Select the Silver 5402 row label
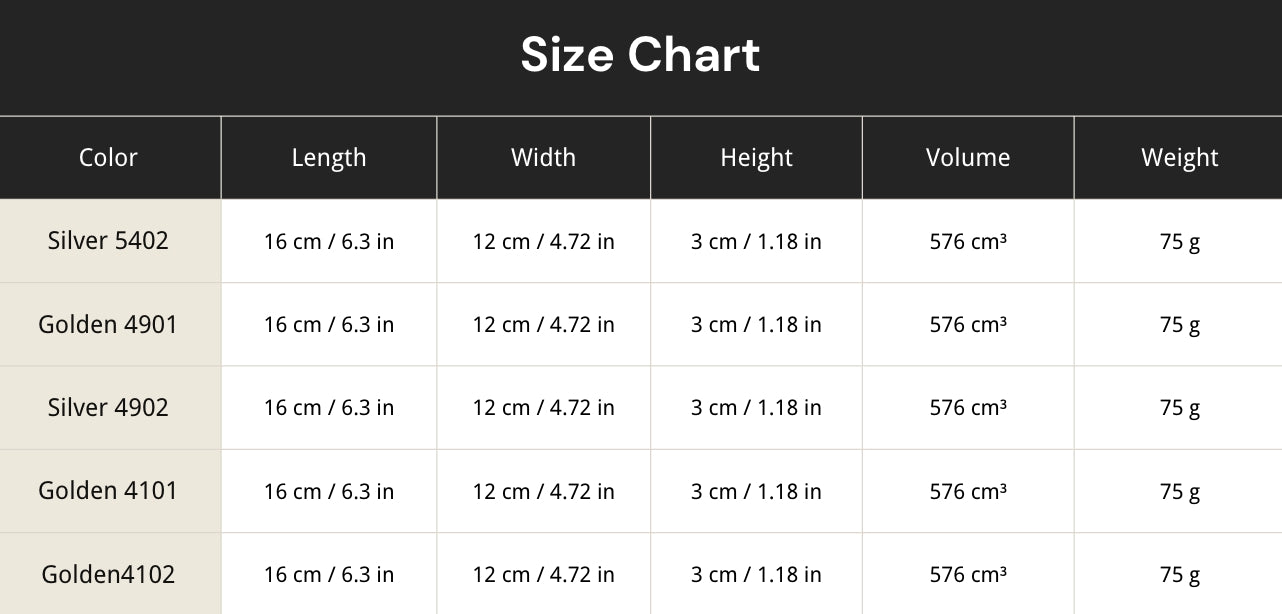Image resolution: width=1282 pixels, height=614 pixels. [x=108, y=240]
